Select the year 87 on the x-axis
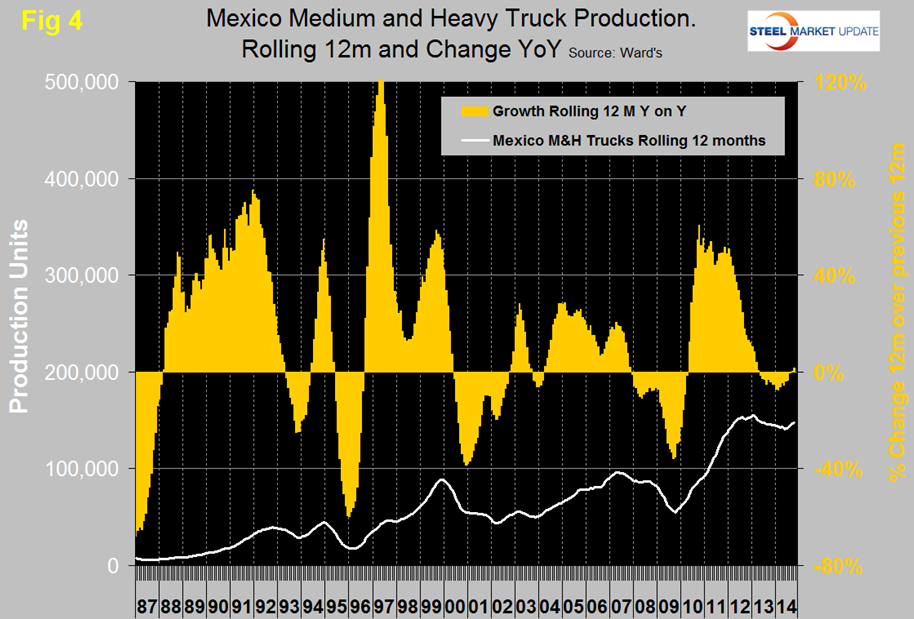914x619 pixels. 147,606
